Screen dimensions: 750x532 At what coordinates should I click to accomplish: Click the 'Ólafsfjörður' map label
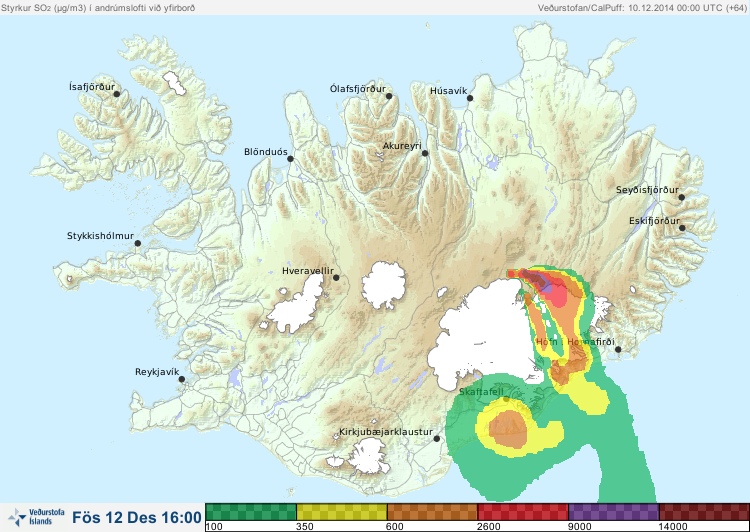358,89
